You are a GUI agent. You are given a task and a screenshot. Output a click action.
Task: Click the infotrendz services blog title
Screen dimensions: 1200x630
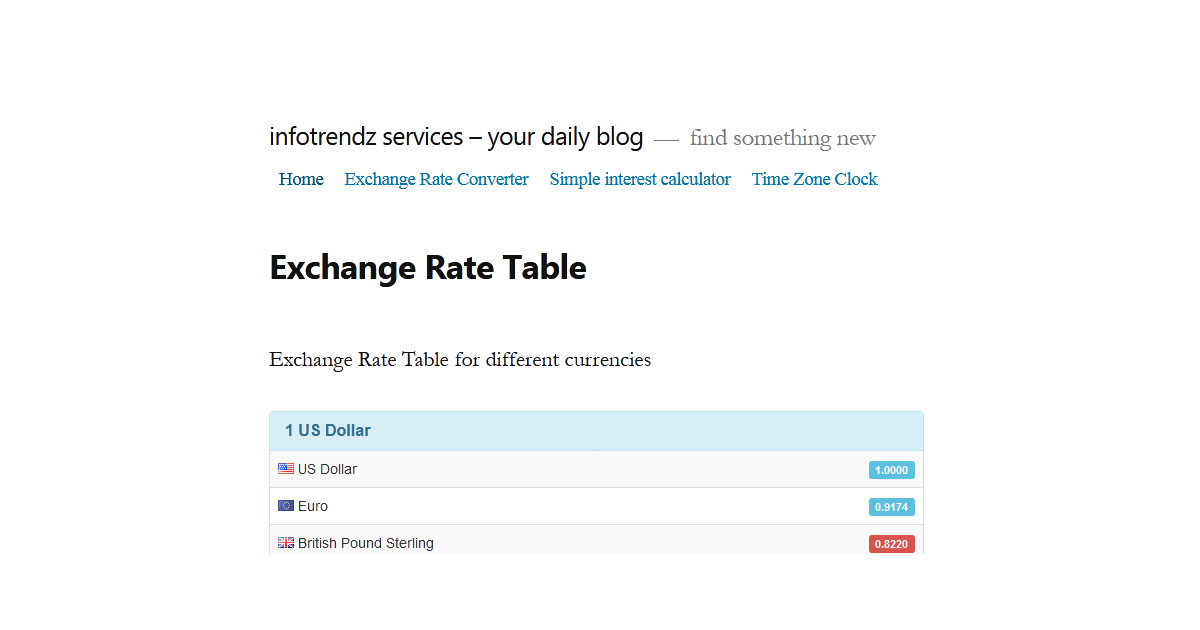455,137
